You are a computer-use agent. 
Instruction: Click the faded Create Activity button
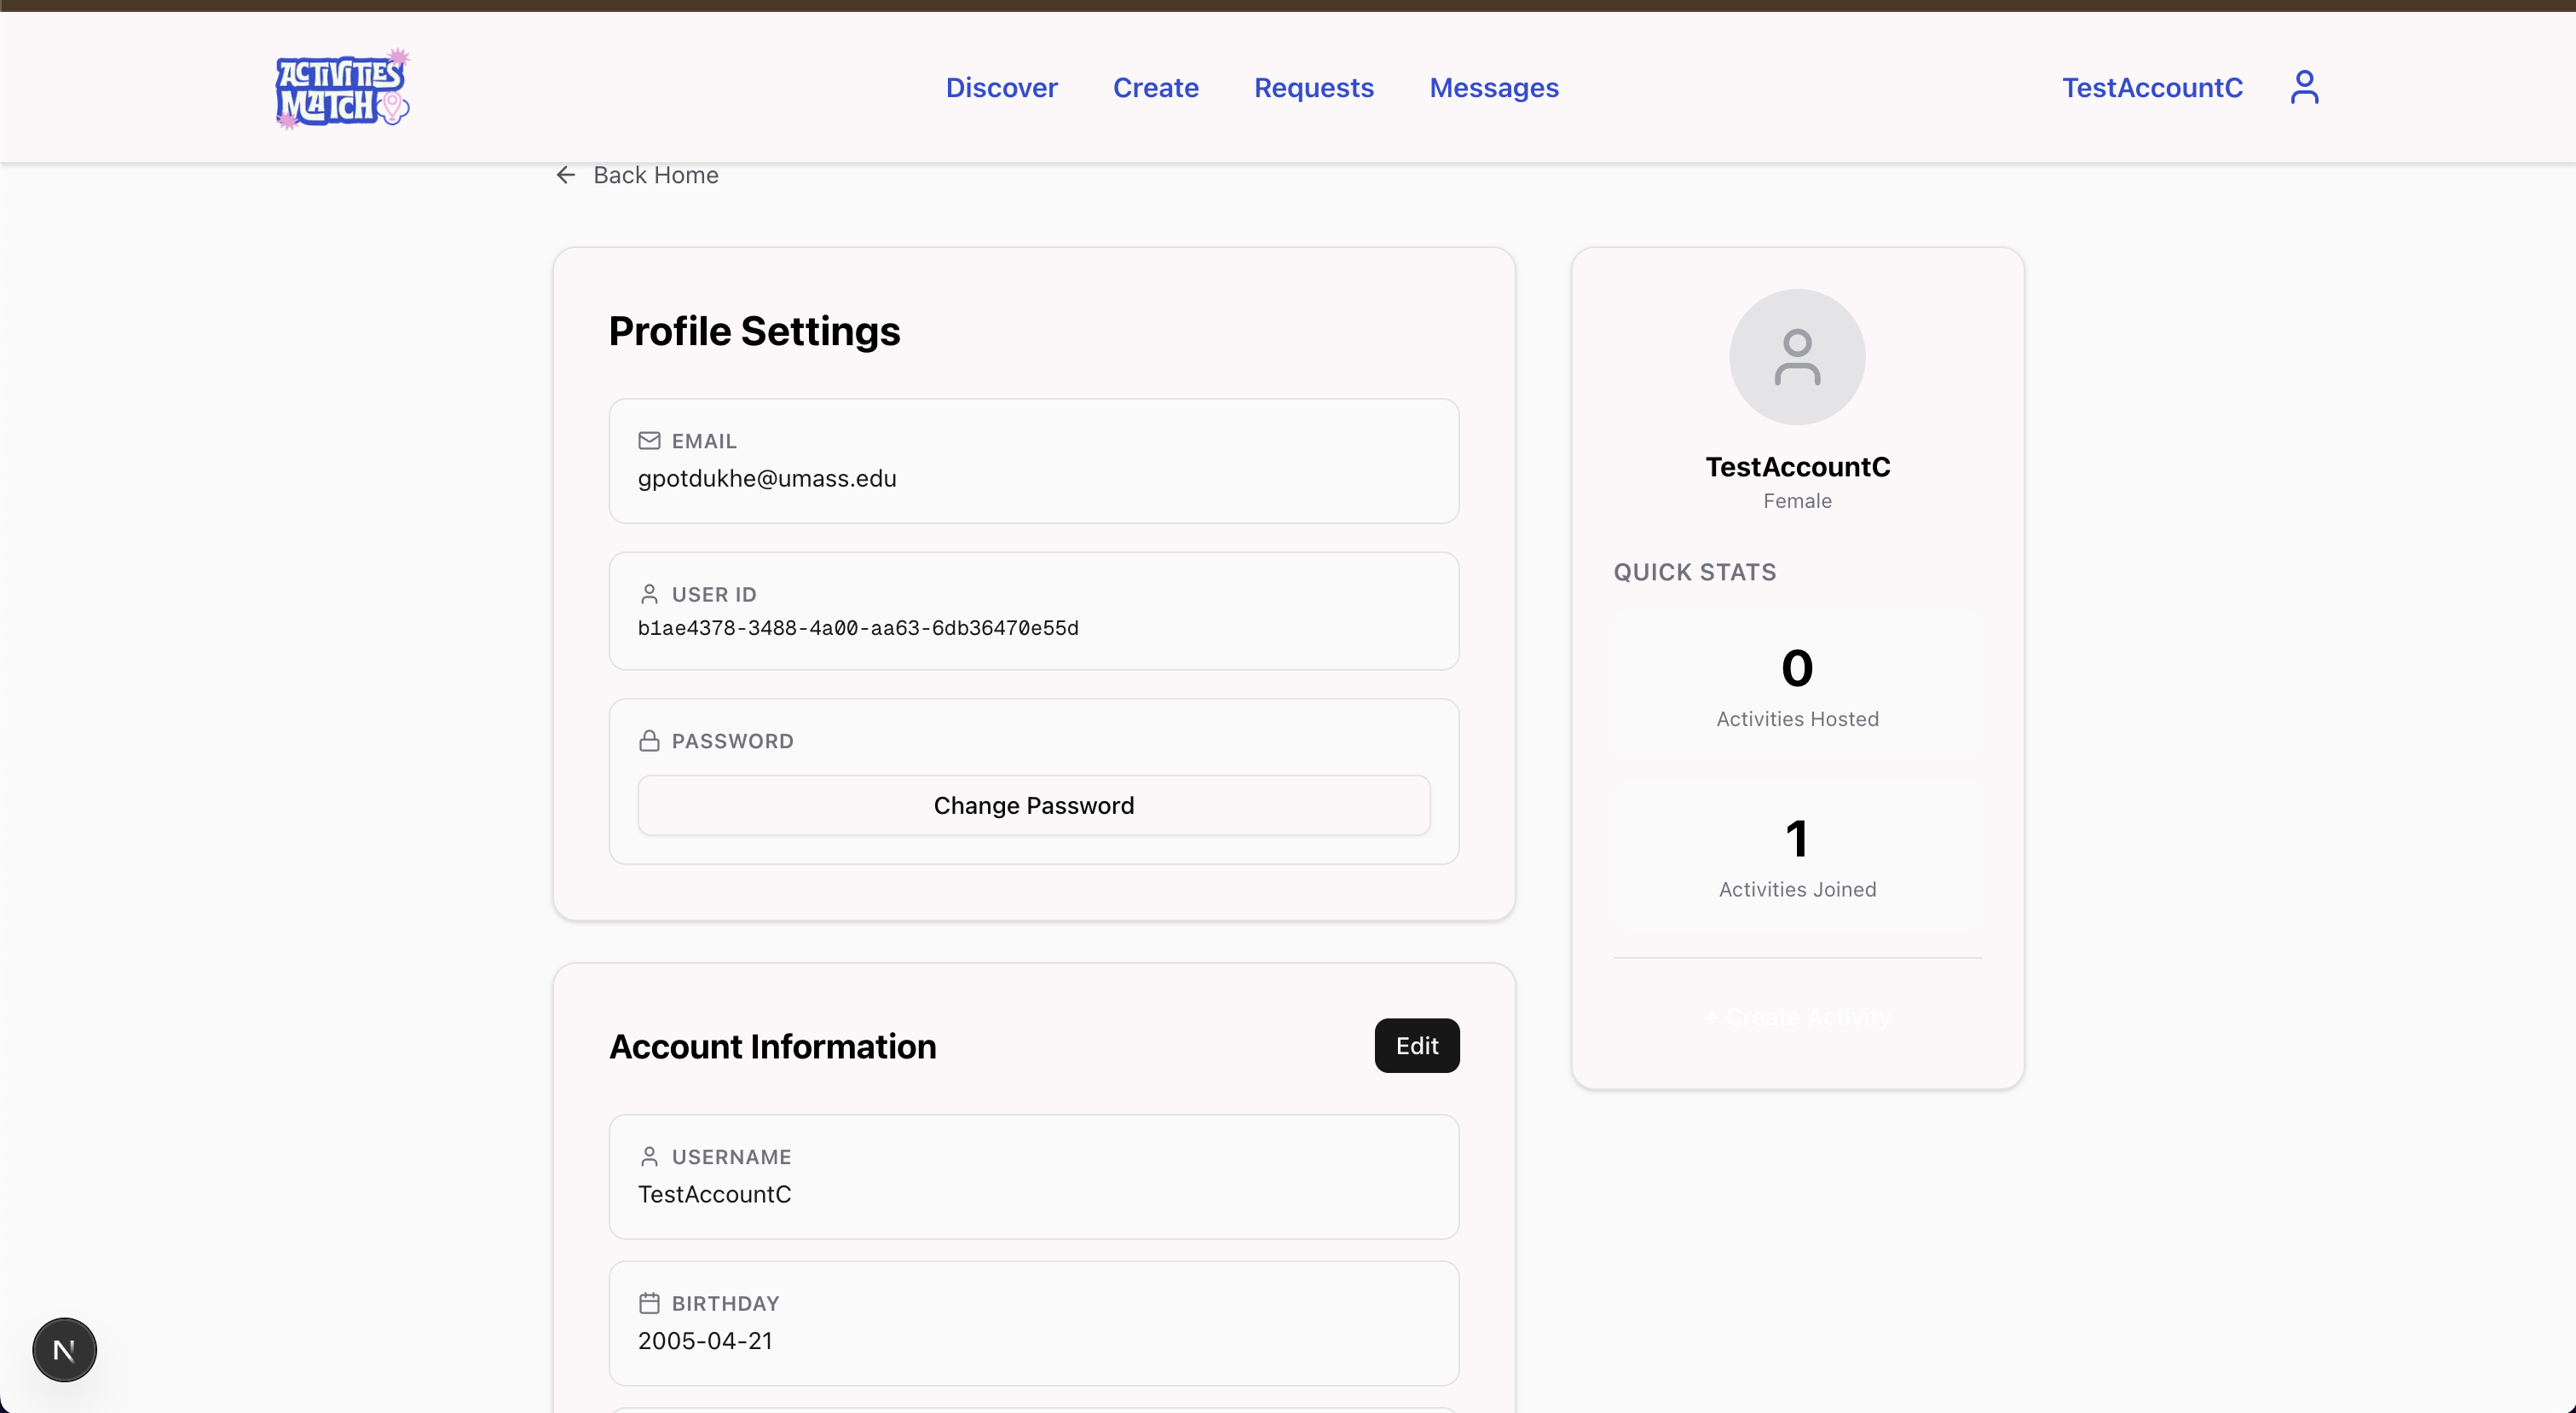pyautogui.click(x=1797, y=1017)
